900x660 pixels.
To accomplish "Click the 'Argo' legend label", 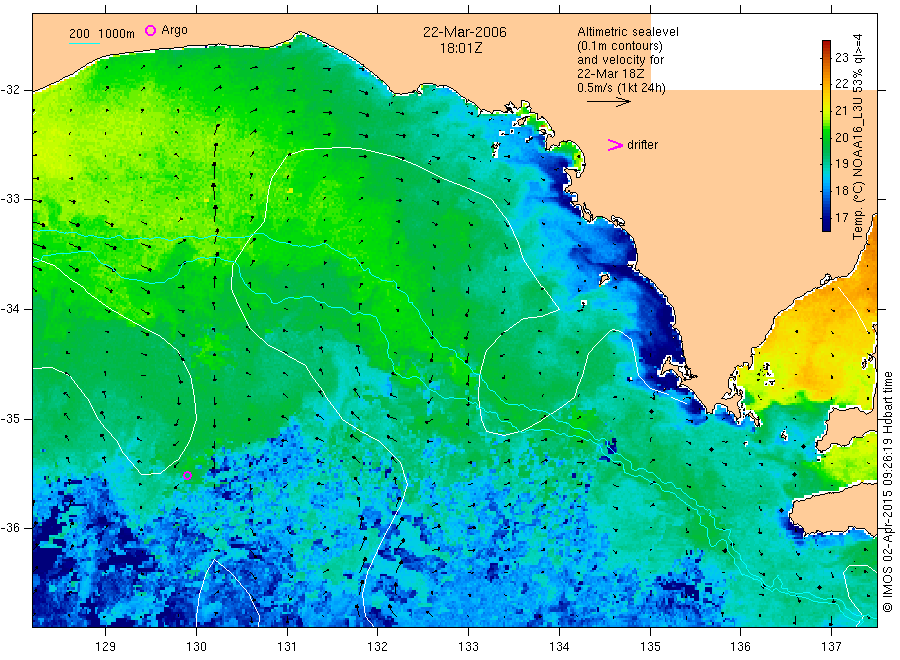I will 174,30.
